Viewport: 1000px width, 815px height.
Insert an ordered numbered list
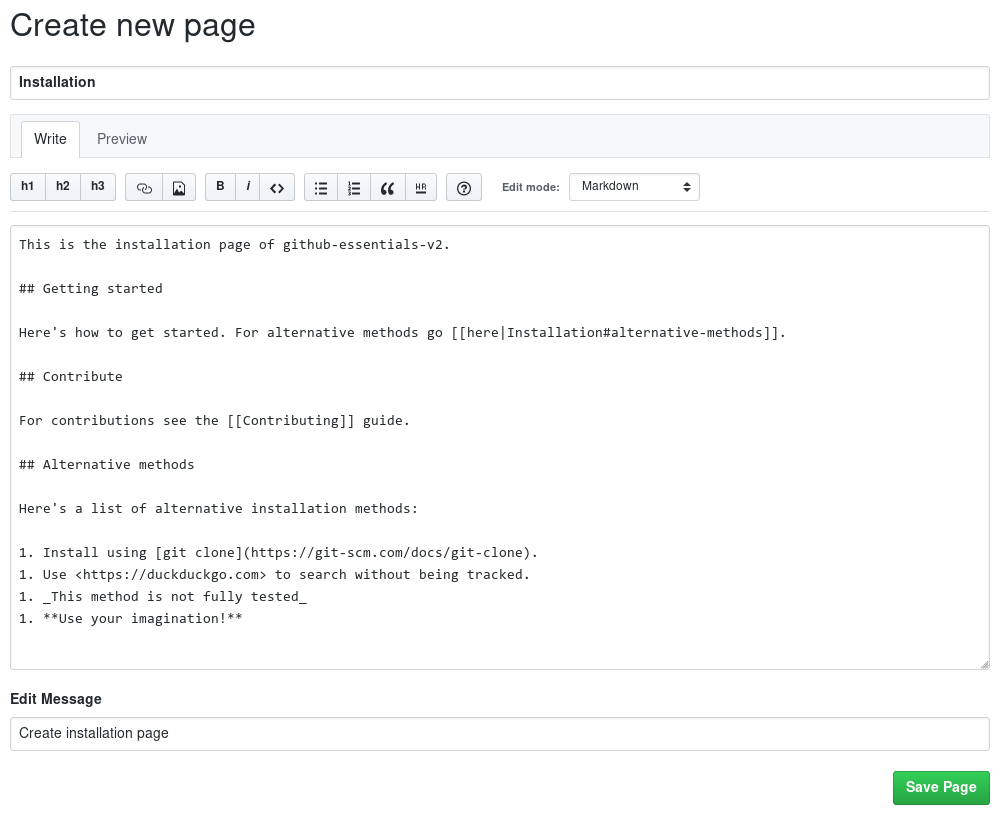click(x=354, y=188)
